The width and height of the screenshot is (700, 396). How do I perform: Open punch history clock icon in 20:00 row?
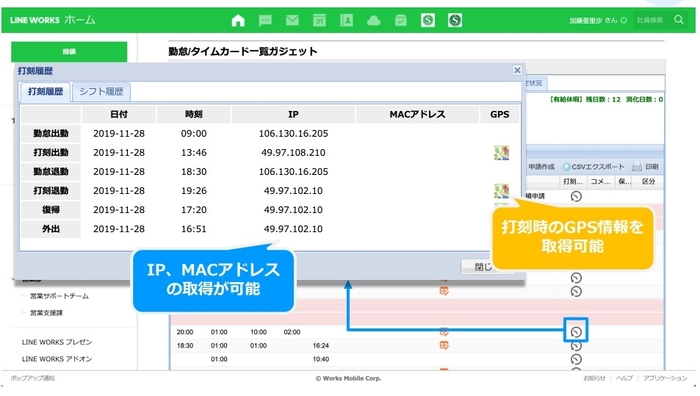coord(576,332)
